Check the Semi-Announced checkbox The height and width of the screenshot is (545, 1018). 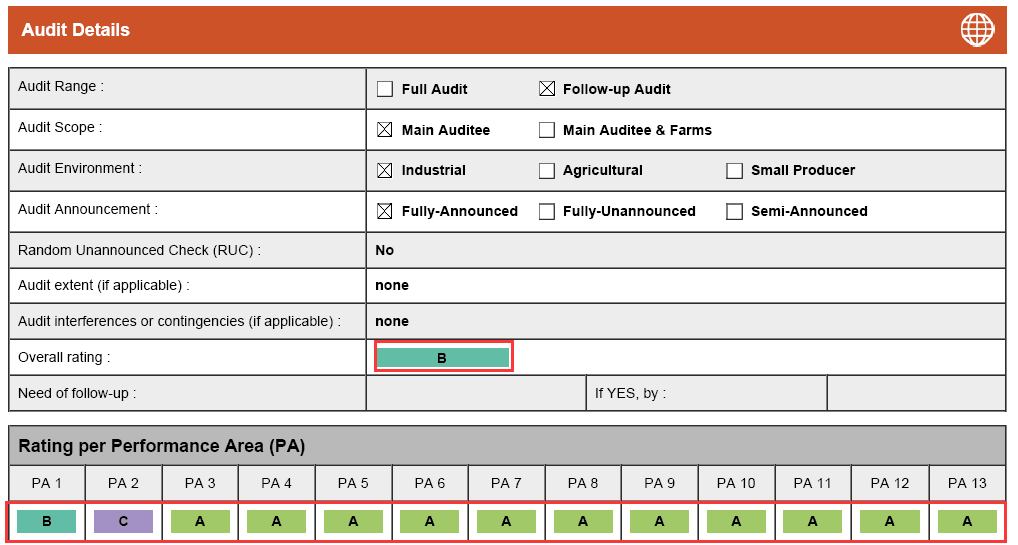tap(734, 212)
